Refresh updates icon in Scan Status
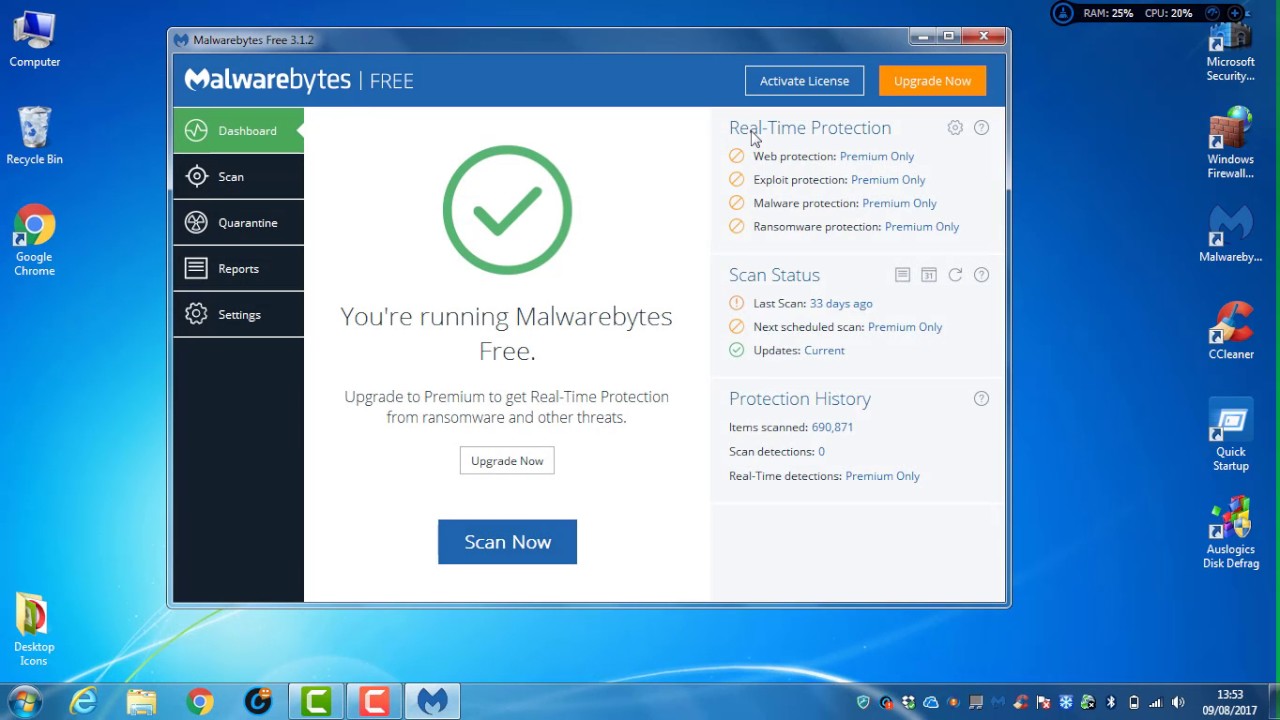The width and height of the screenshot is (1280, 720). pyautogui.click(x=955, y=275)
